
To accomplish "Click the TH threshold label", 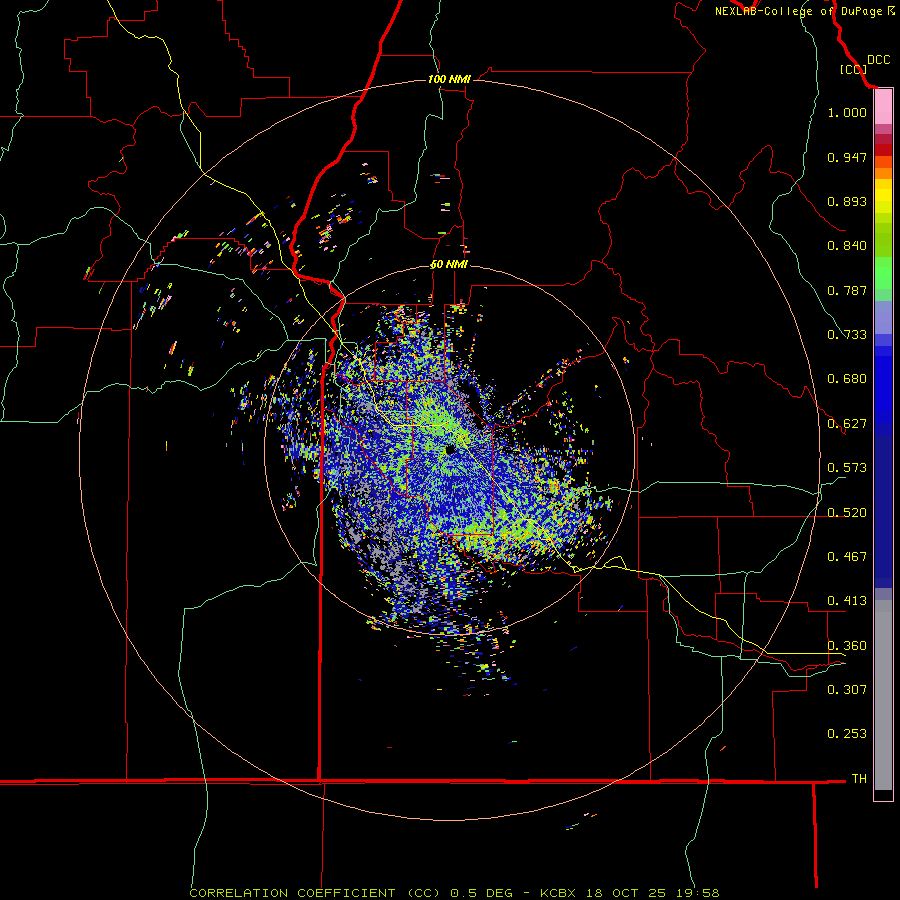I will click(x=859, y=779).
